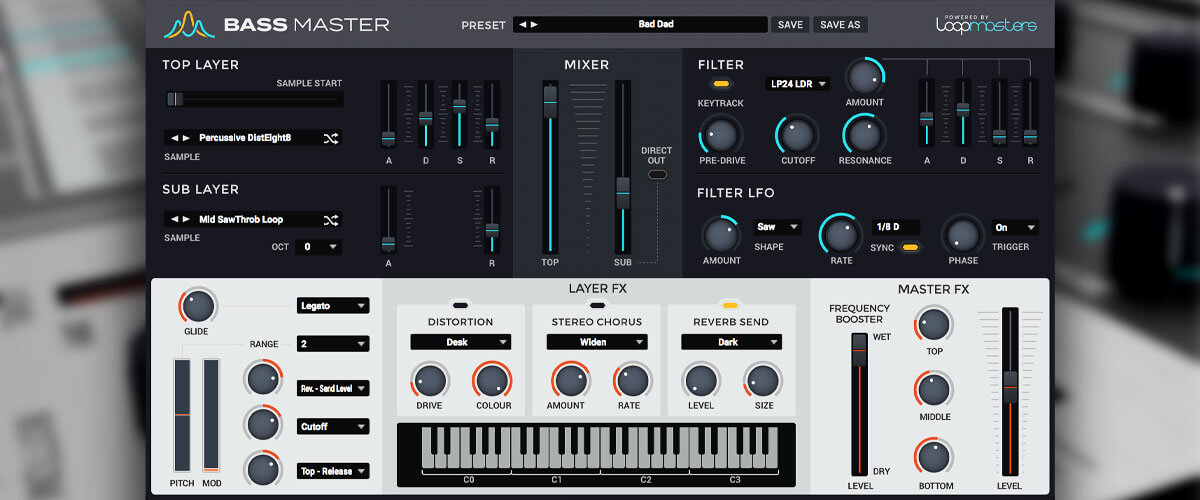The height and width of the screenshot is (500, 1200).
Task: Go to next preset with right arrow
Action: [534, 24]
